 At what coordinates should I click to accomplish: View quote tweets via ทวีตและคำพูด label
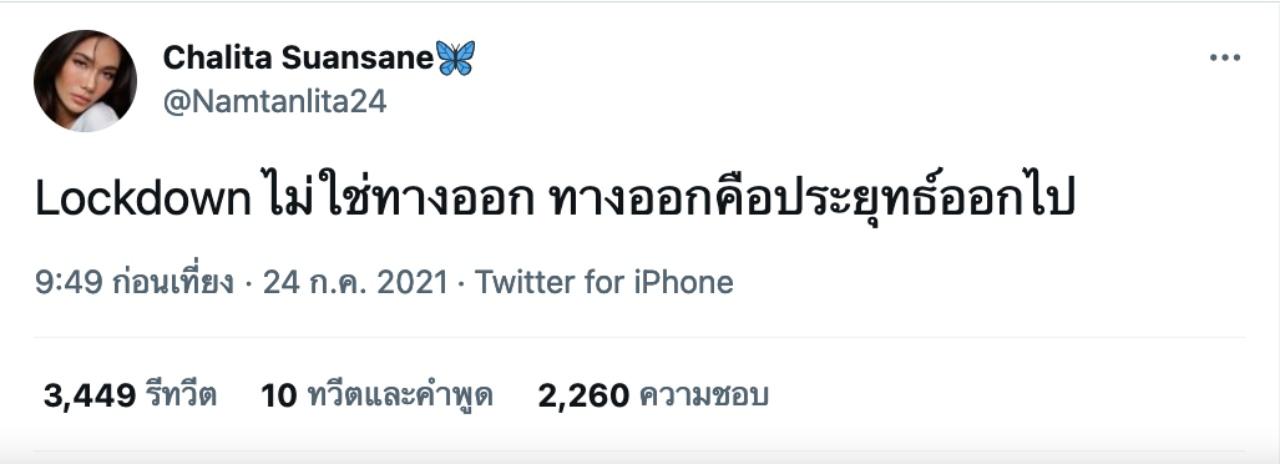(400, 396)
